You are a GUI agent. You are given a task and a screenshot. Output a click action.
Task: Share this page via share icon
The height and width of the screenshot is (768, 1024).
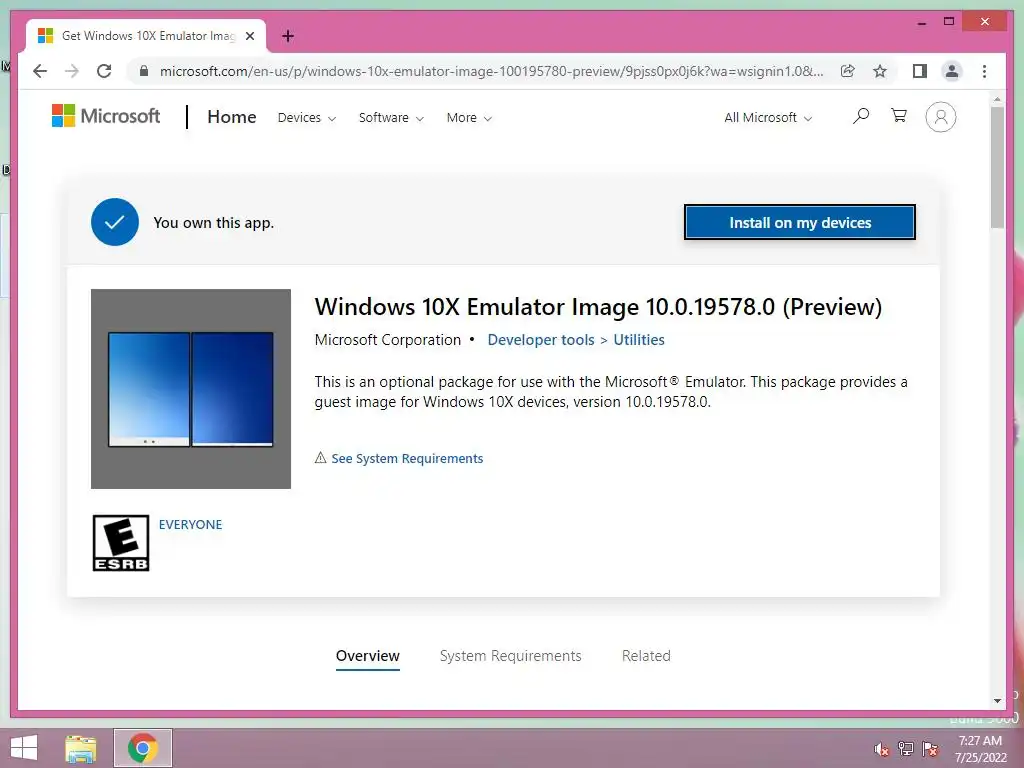tap(848, 71)
